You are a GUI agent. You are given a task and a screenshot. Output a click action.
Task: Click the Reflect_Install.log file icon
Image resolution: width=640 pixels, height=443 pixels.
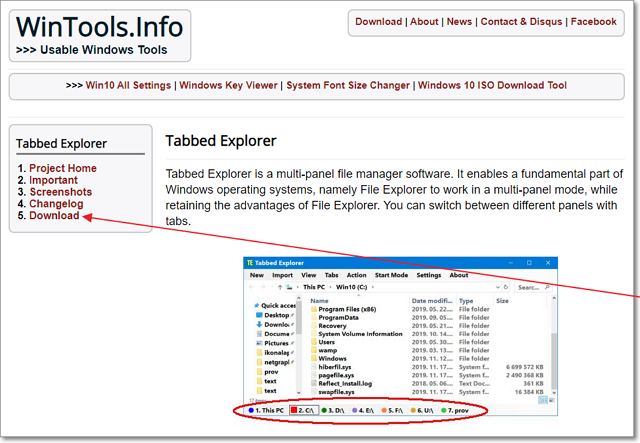[x=313, y=383]
